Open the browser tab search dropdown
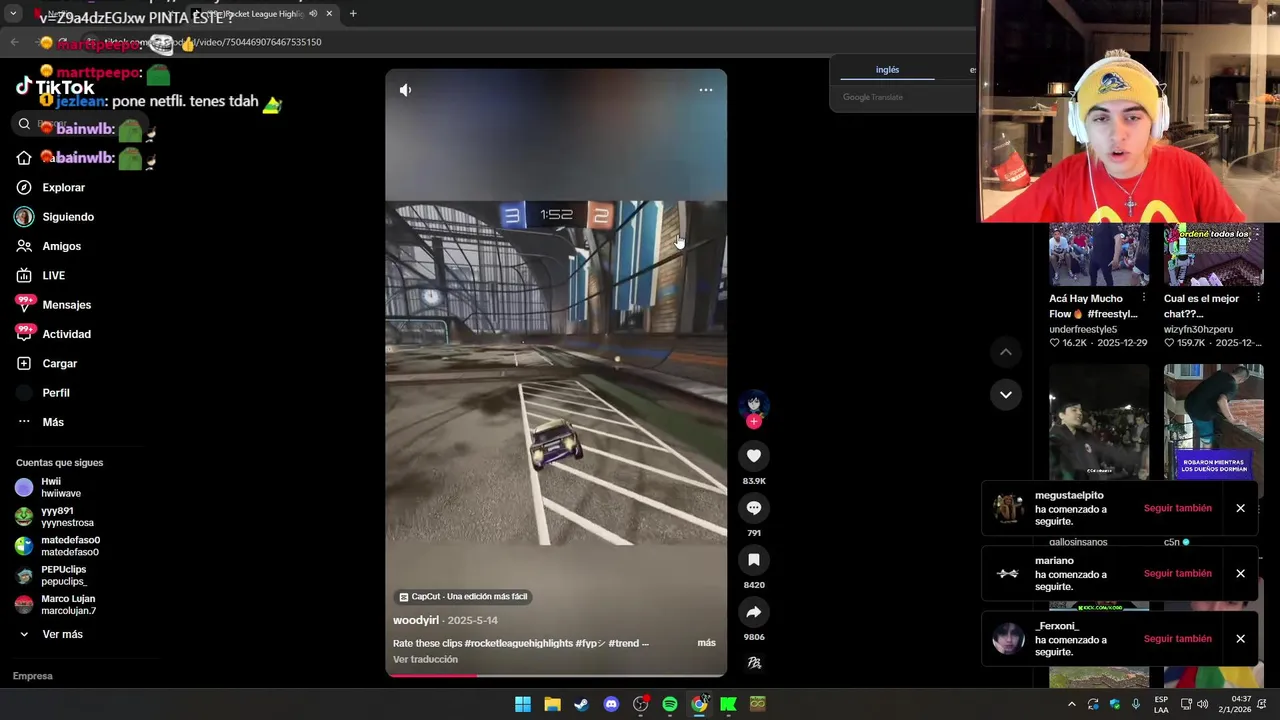 13,14
